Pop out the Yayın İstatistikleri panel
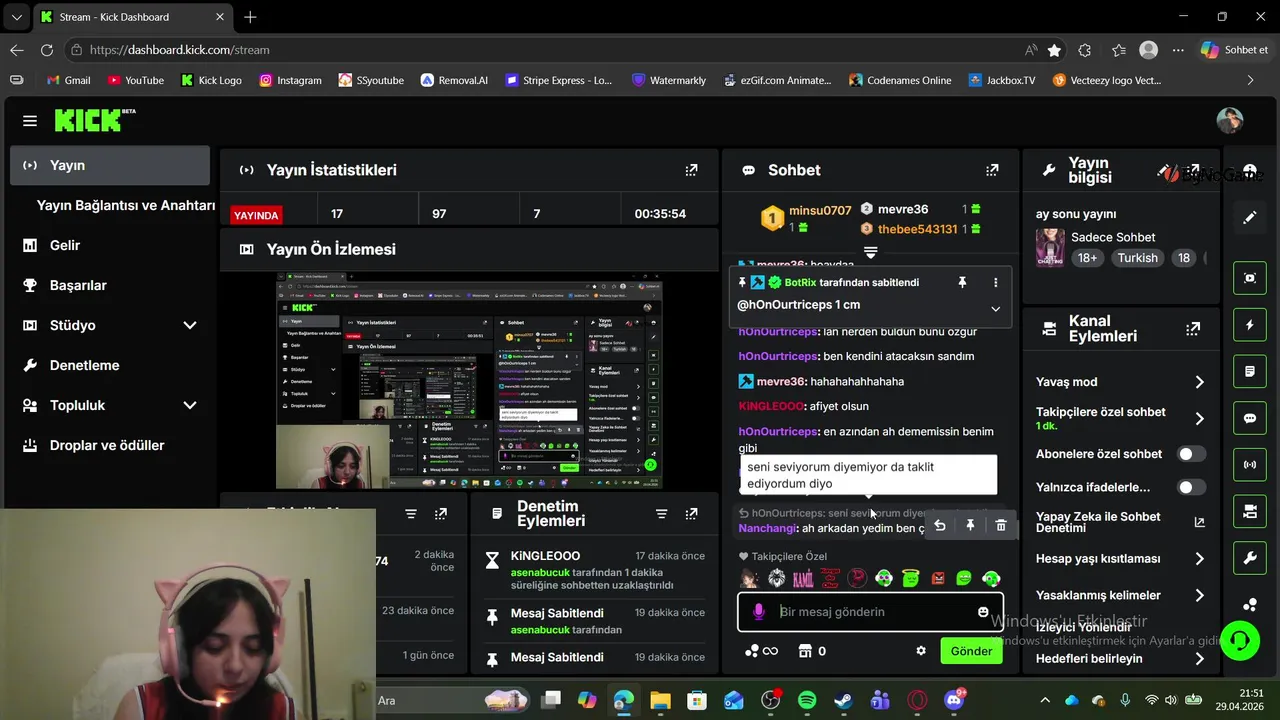The width and height of the screenshot is (1280, 720). (691, 170)
